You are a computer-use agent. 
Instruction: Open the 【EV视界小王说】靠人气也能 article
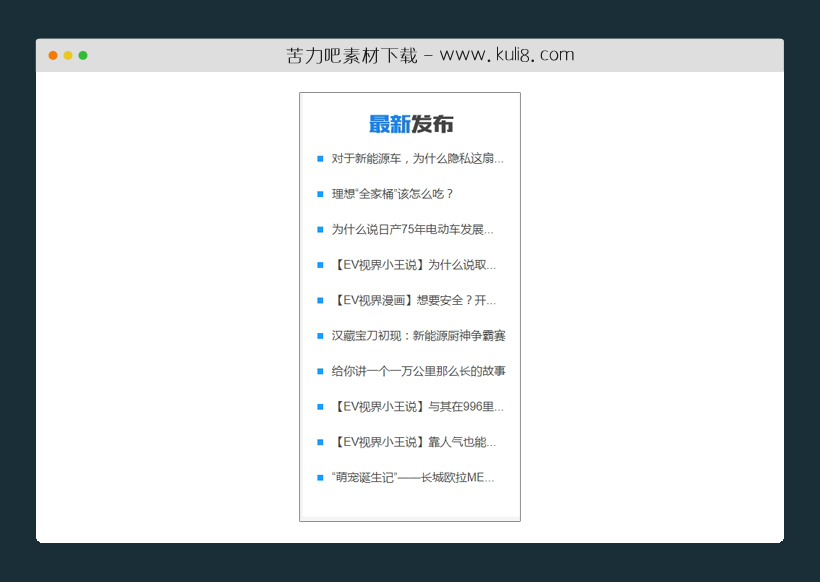(x=415, y=441)
